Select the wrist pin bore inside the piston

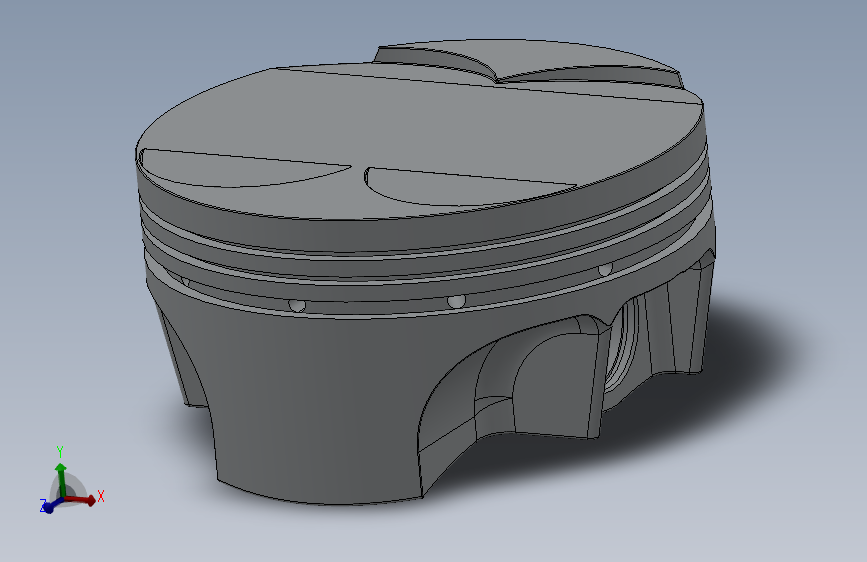[x=623, y=346]
